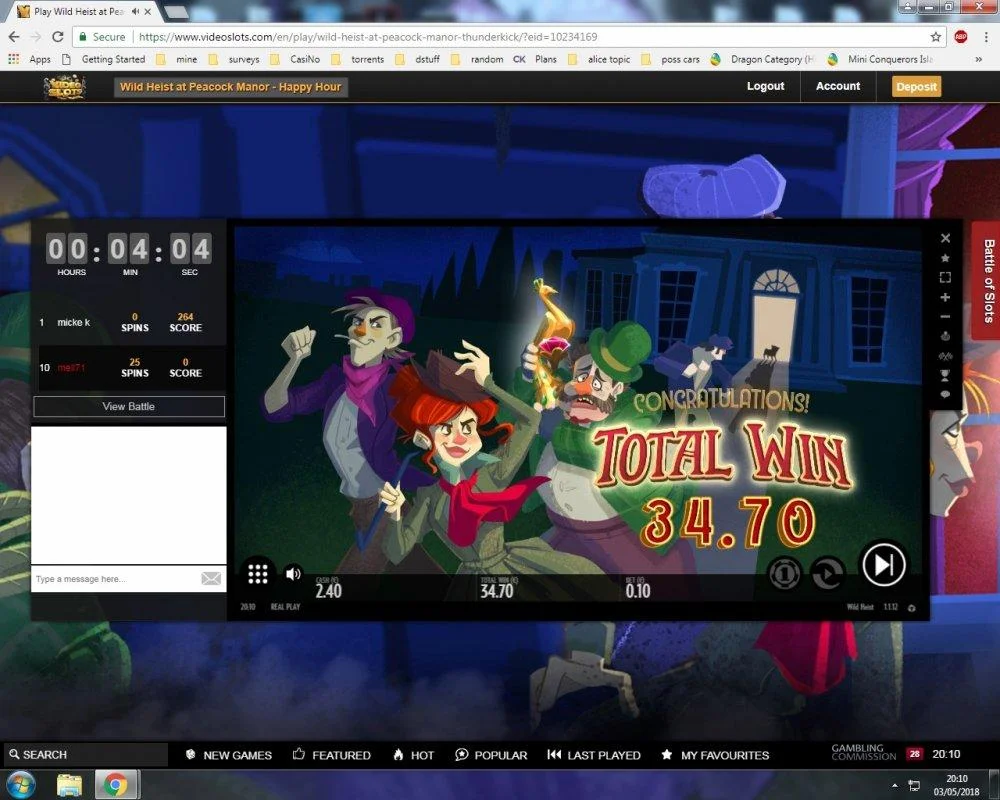This screenshot has width=1000, height=800.
Task: Add game to favourites with star icon
Action: [x=945, y=258]
